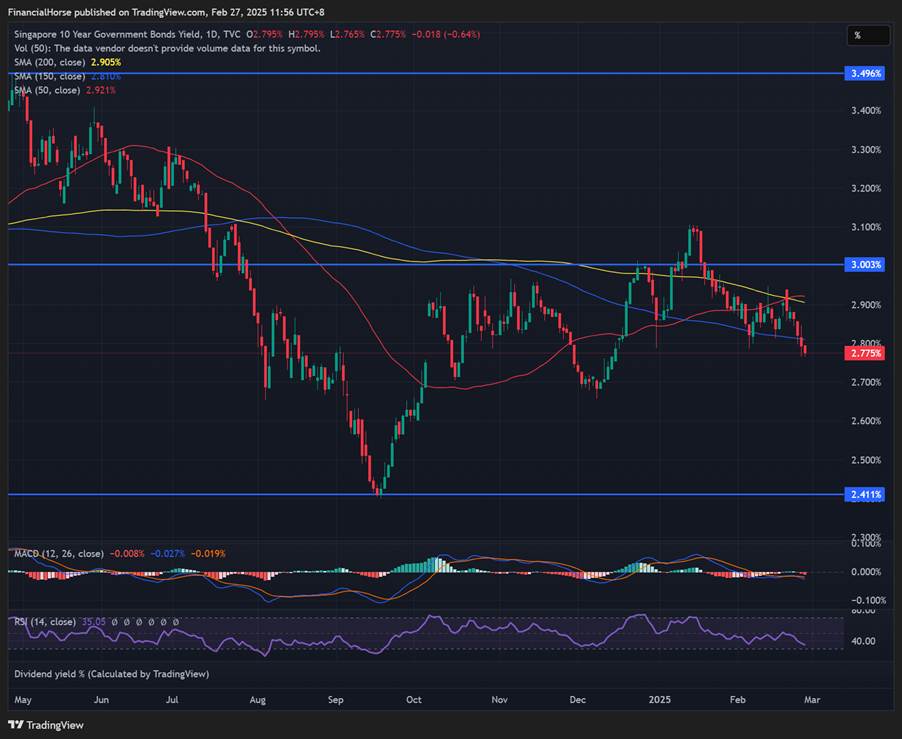Click the MACD (12, 26, close) legend

point(57,553)
